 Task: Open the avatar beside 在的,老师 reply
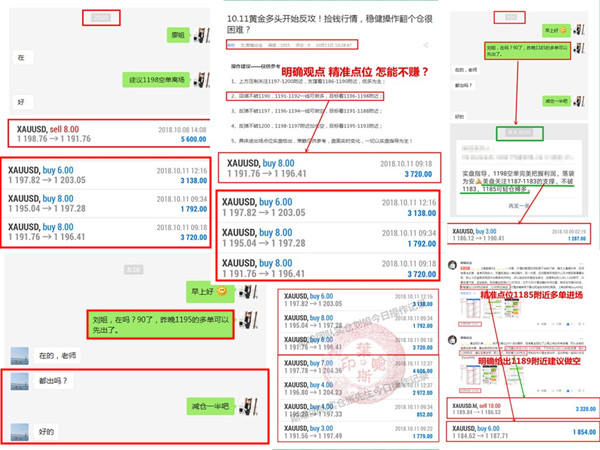click(x=20, y=356)
